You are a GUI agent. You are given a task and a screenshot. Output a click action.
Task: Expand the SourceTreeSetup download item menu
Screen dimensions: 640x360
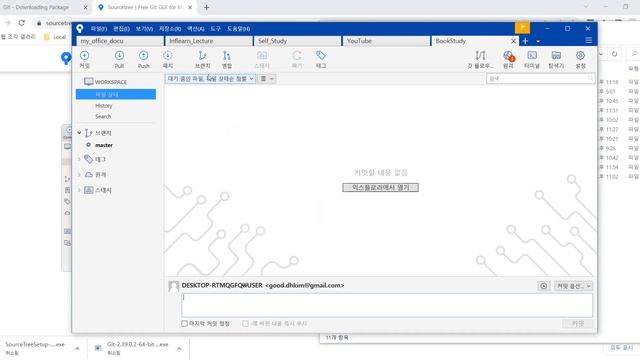coord(77,348)
